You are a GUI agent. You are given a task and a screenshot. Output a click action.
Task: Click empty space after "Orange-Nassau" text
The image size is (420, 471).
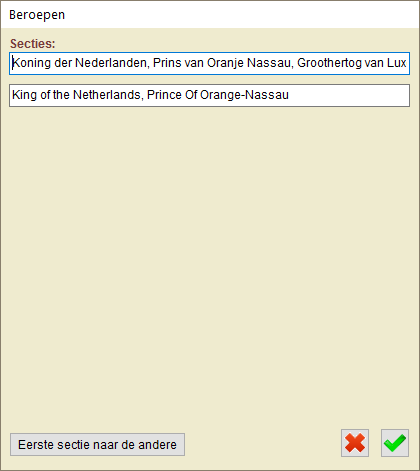pyautogui.click(x=348, y=95)
